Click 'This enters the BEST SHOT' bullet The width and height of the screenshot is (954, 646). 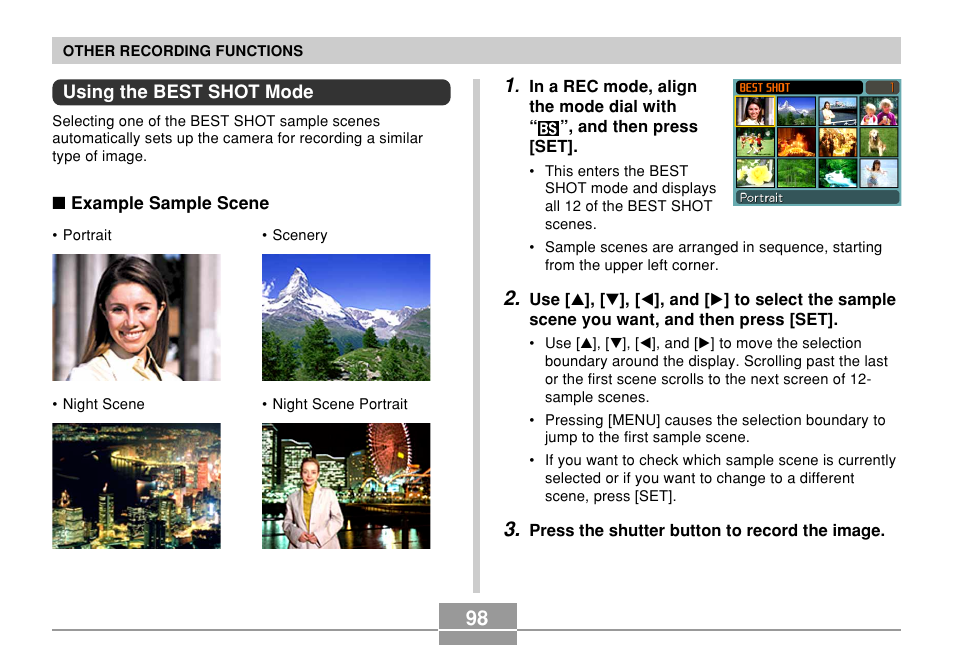(x=630, y=197)
